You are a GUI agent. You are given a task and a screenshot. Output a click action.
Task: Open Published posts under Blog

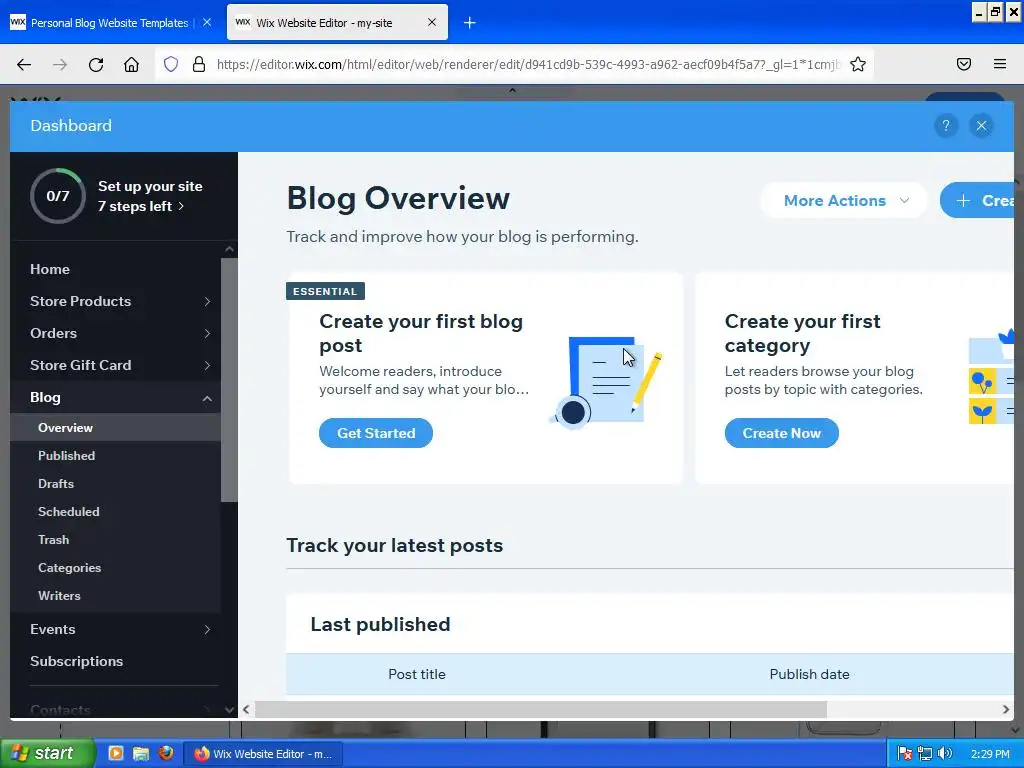coord(66,456)
